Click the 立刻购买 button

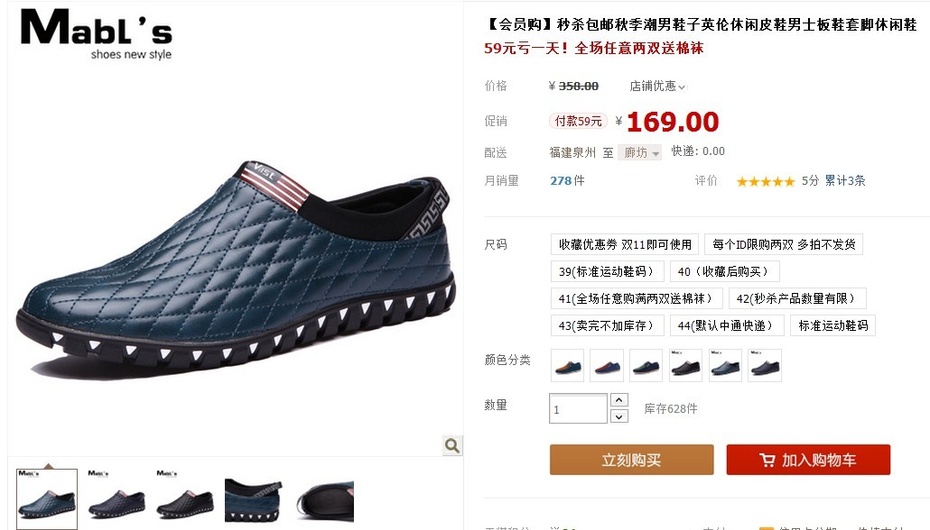pyautogui.click(x=632, y=459)
